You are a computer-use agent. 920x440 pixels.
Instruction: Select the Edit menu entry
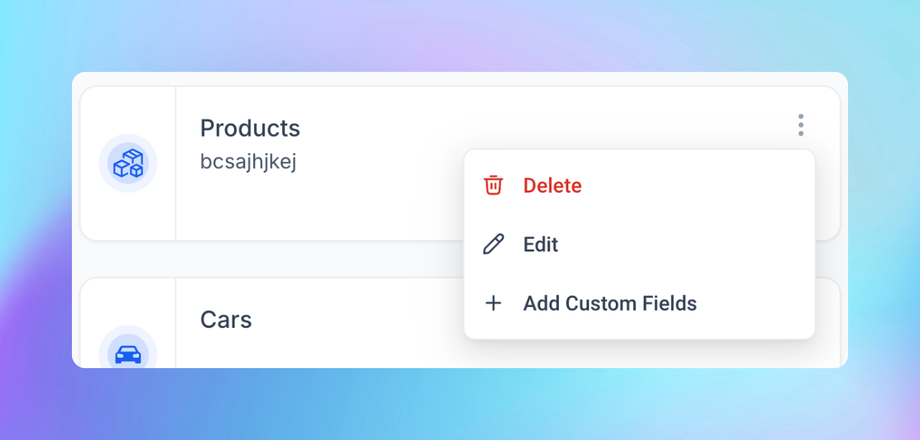(540, 245)
